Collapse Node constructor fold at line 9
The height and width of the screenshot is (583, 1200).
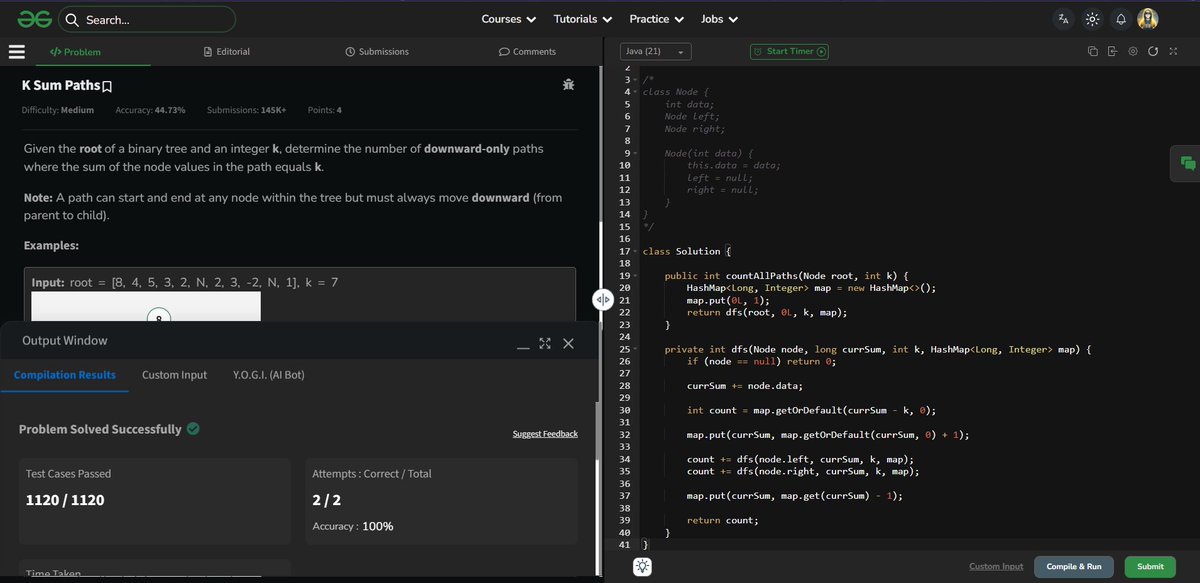(x=635, y=153)
